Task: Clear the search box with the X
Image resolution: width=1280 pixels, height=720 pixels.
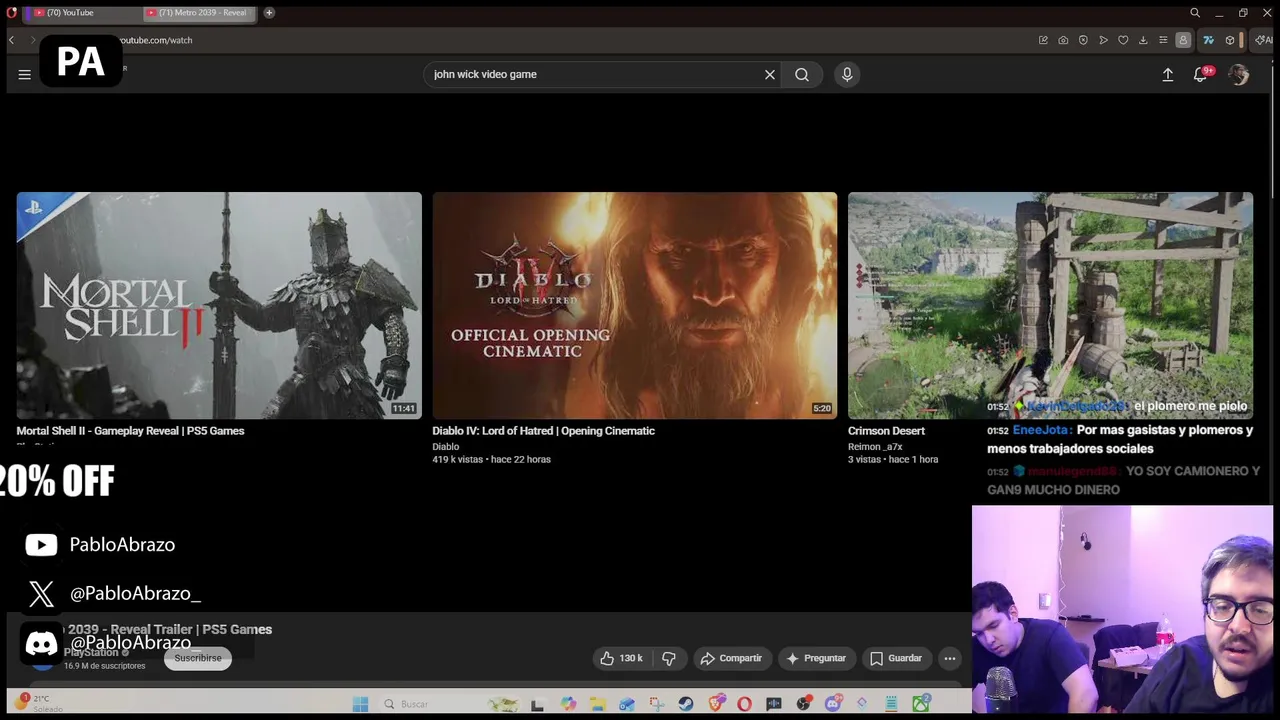Action: (770, 74)
